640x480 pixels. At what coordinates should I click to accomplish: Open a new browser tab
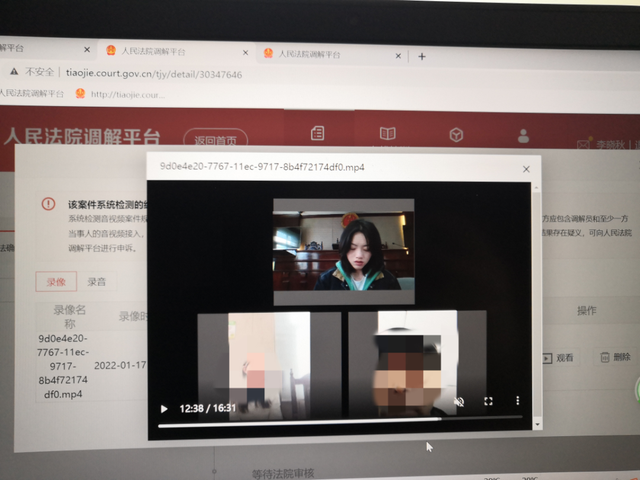point(422,56)
